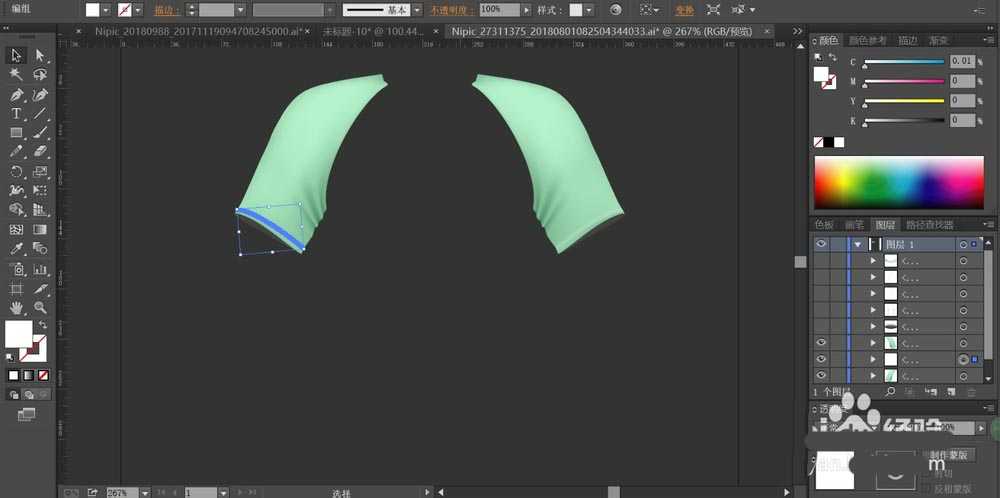Pick the Rotate tool

(17, 172)
